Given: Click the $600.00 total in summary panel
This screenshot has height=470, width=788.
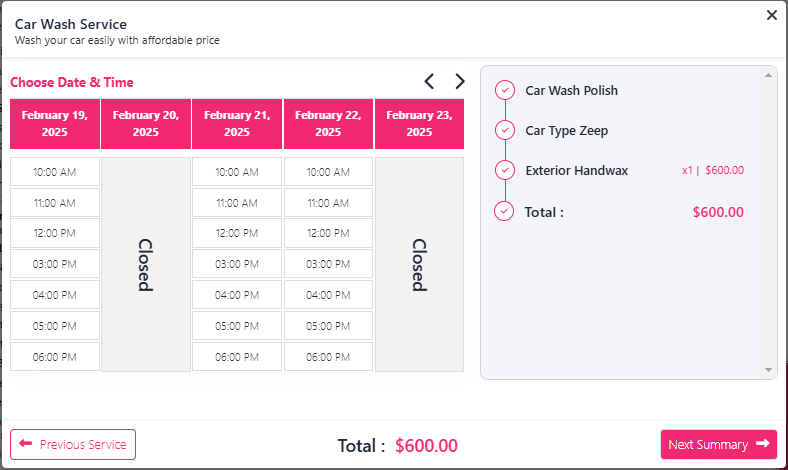Looking at the screenshot, I should (x=718, y=212).
